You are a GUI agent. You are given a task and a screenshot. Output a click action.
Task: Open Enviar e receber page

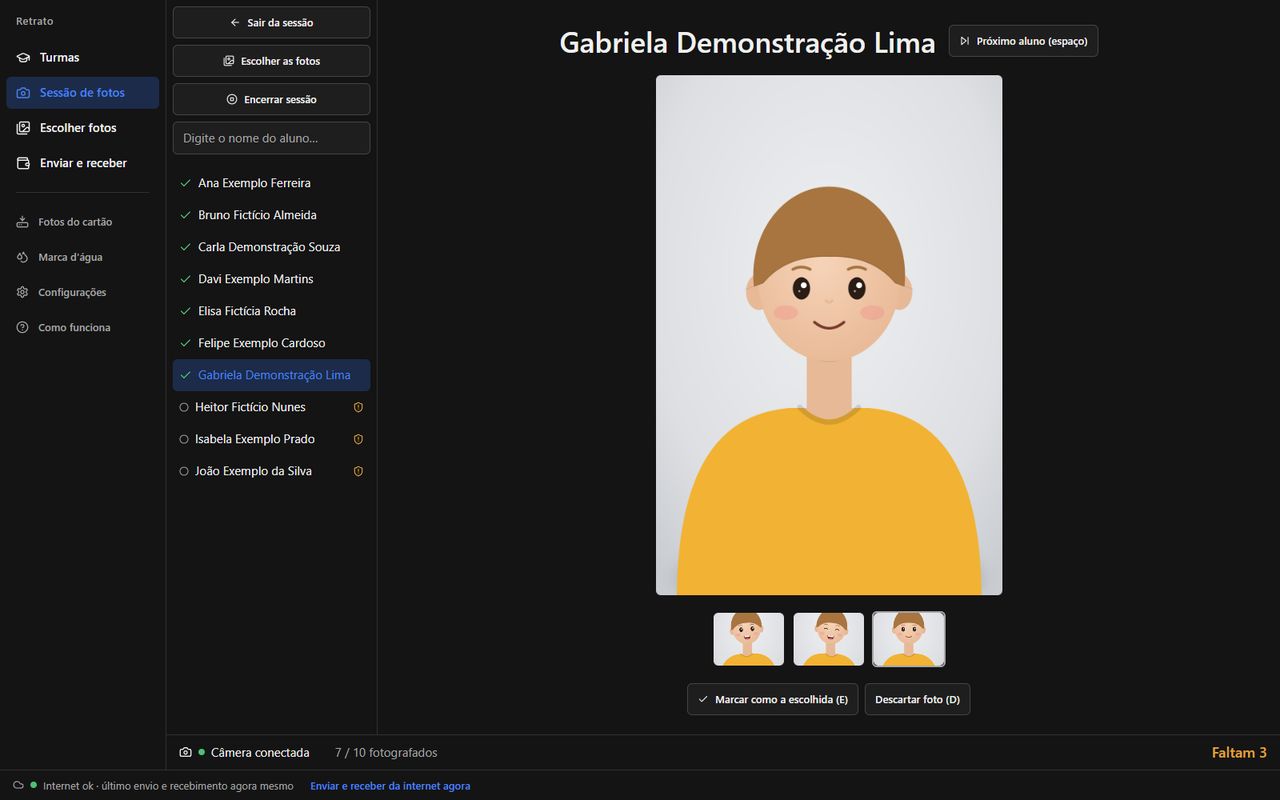coord(82,163)
